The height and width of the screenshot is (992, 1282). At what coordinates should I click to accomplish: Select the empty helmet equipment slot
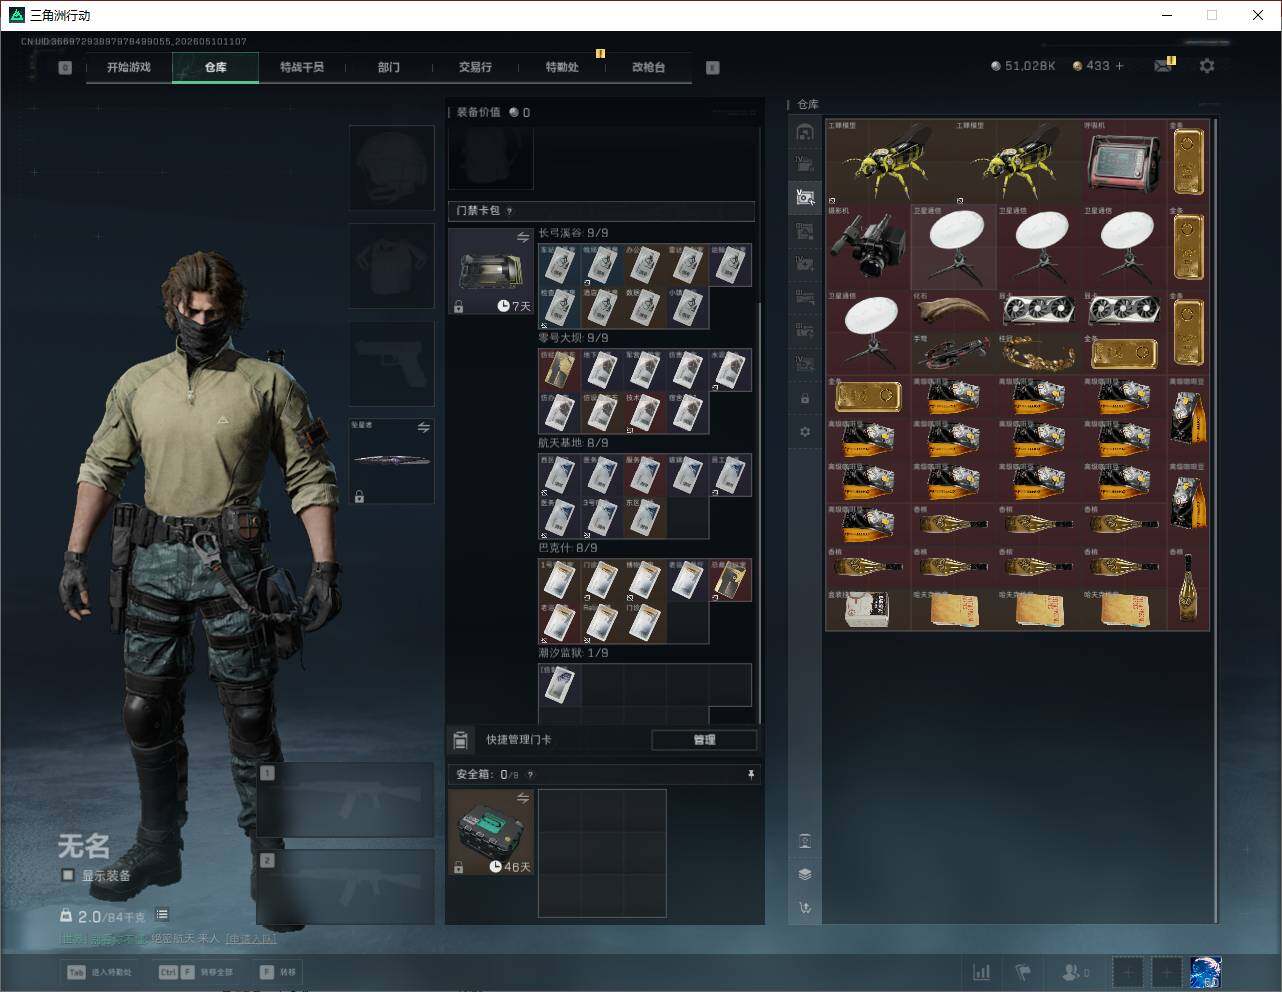(x=391, y=167)
